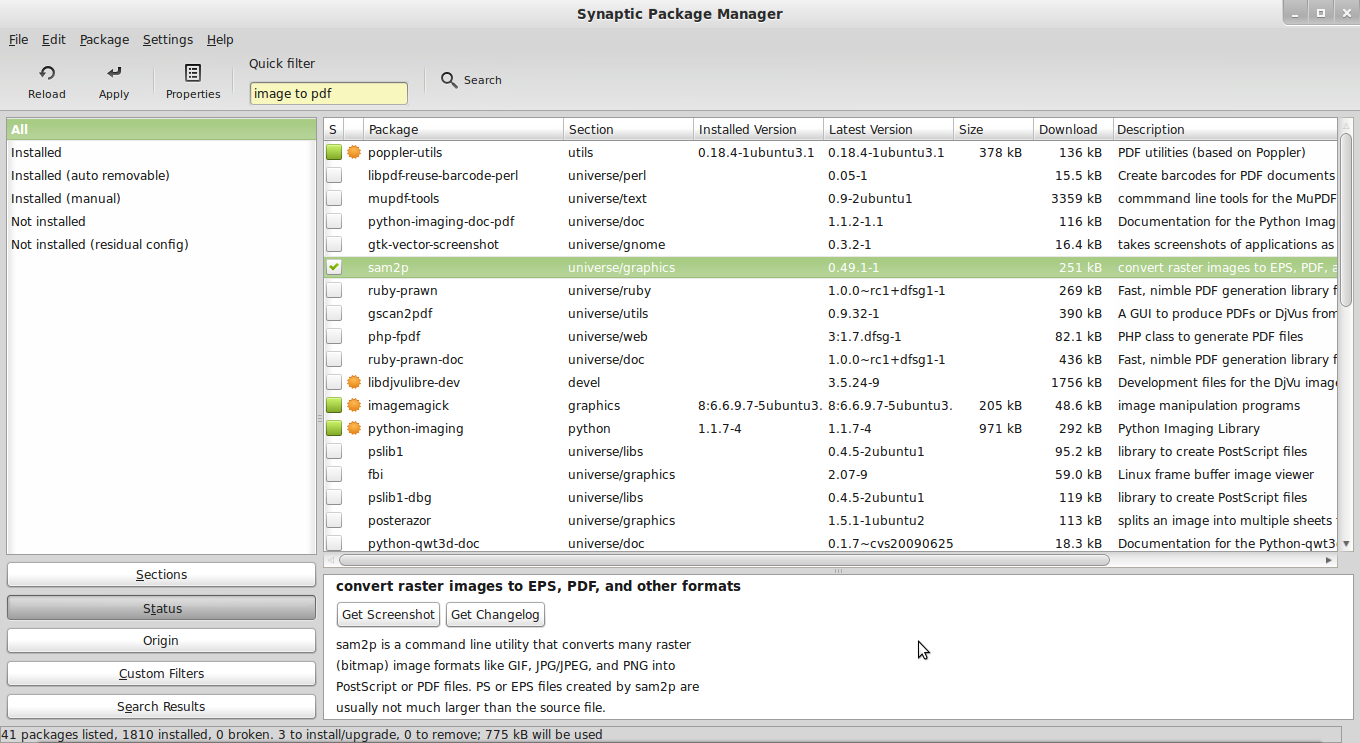
Task: Toggle the mupdf-tools status checkbox
Action: [334, 199]
